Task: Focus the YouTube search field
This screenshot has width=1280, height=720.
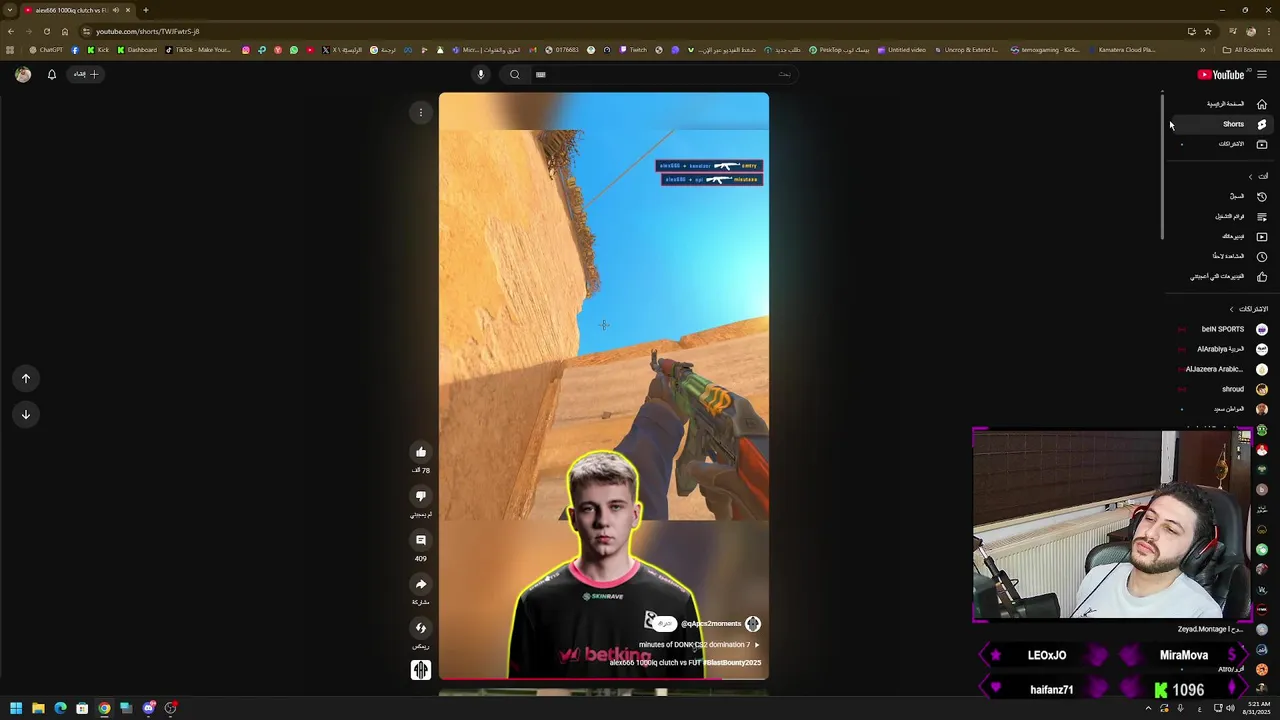Action: (x=665, y=74)
